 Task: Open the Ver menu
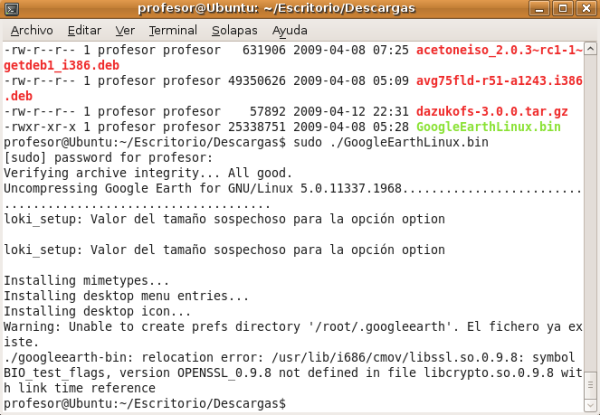[125, 30]
